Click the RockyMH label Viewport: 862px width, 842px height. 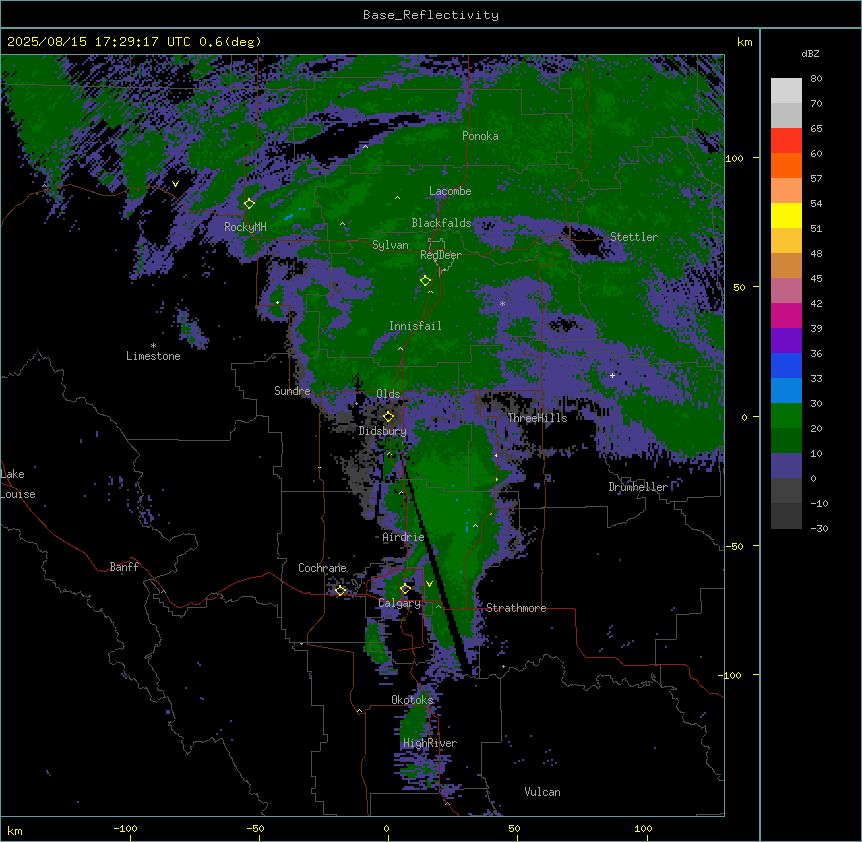point(245,227)
